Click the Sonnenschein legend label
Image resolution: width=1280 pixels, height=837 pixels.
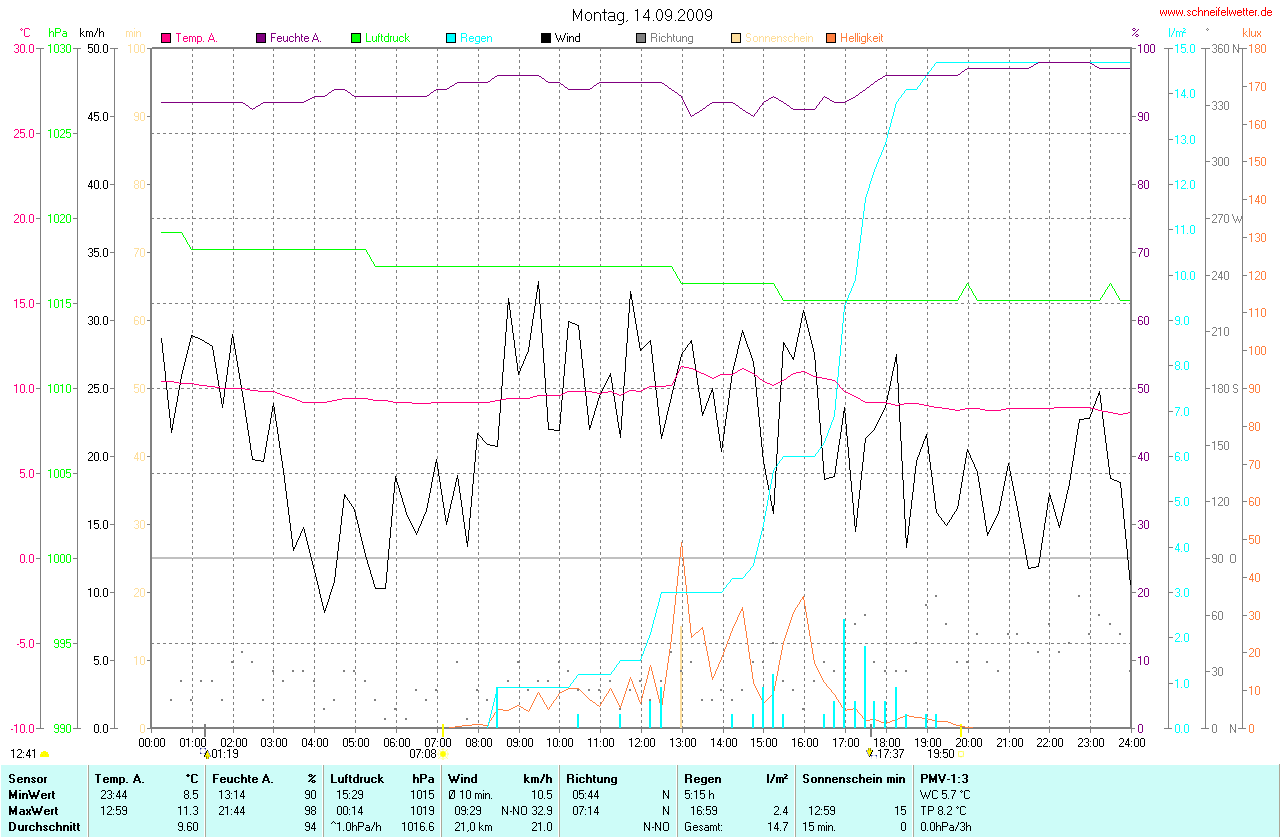[x=779, y=38]
